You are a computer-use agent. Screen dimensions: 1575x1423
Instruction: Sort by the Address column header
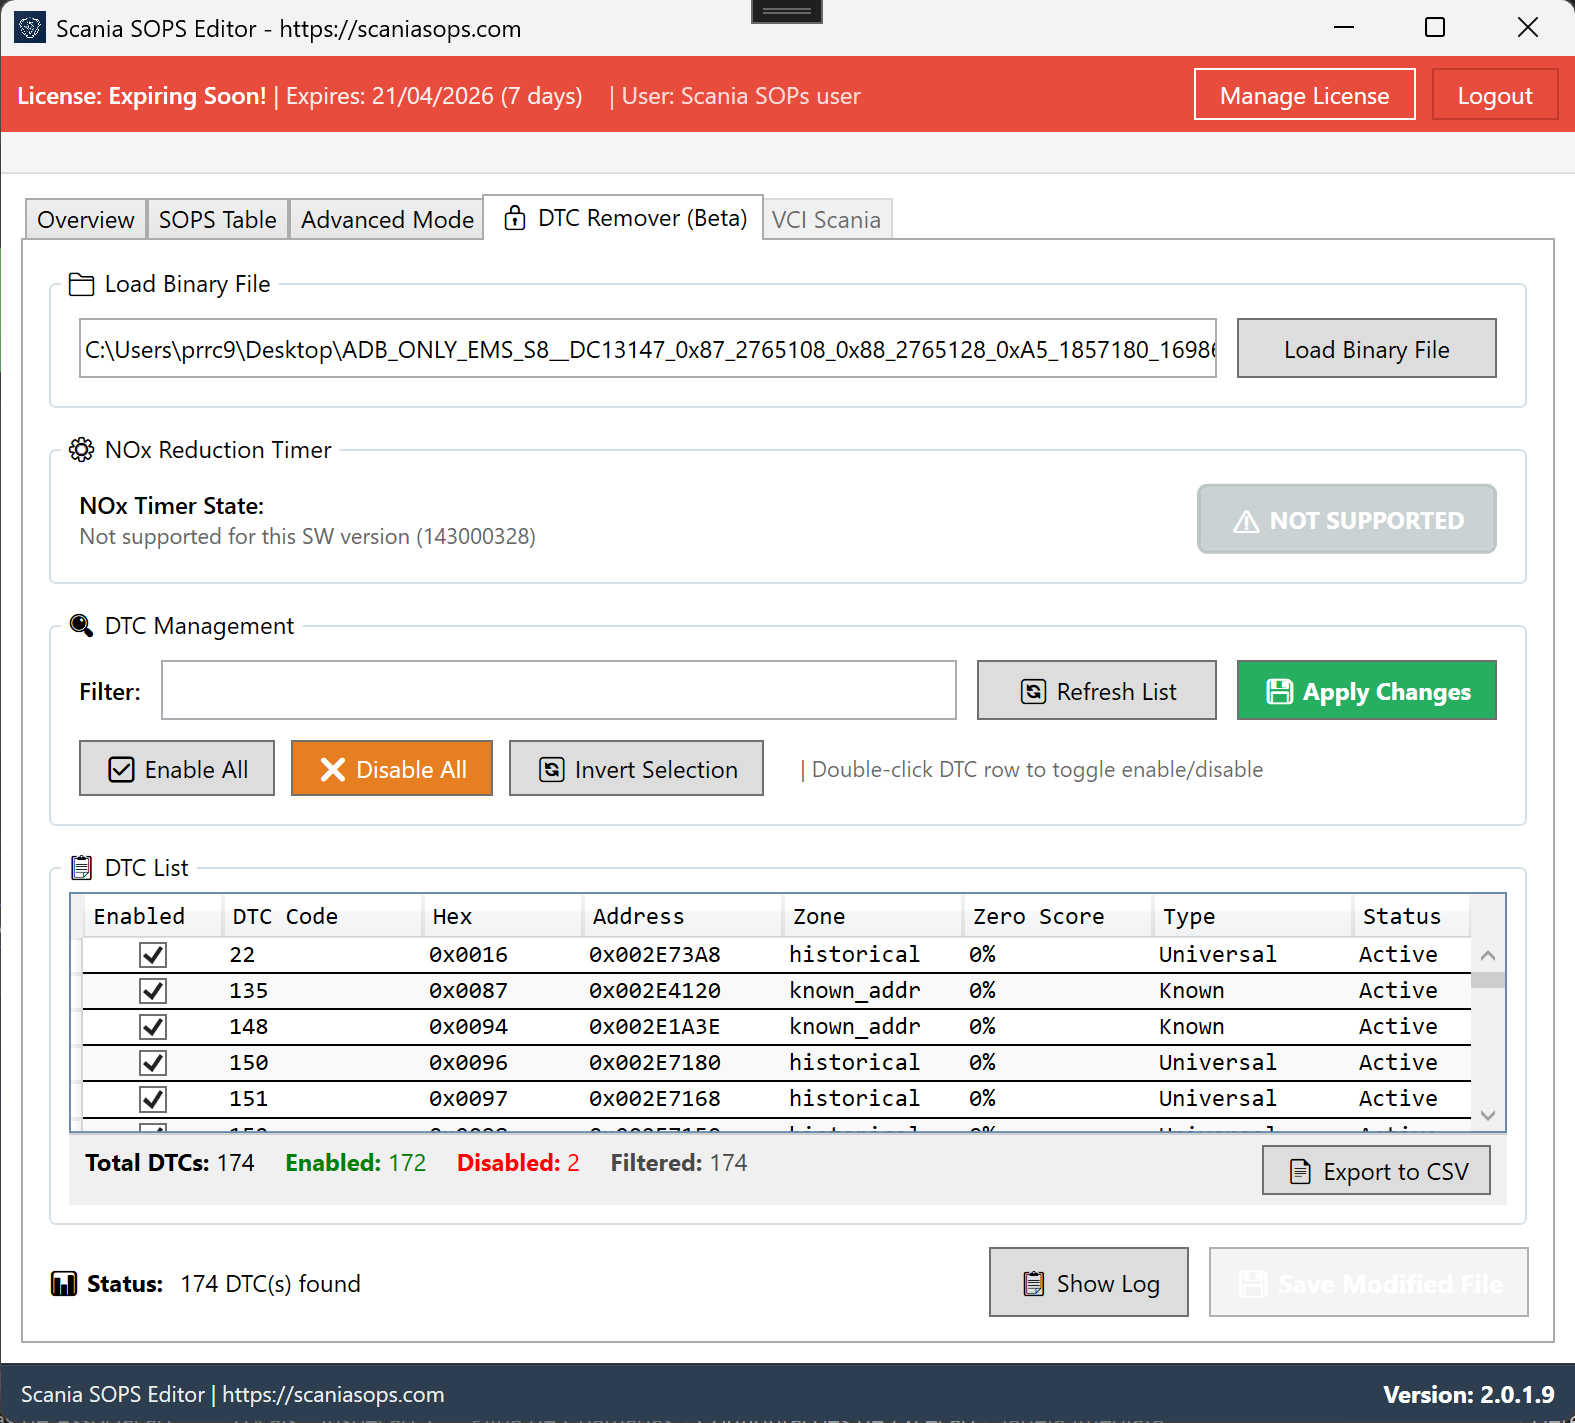[683, 917]
